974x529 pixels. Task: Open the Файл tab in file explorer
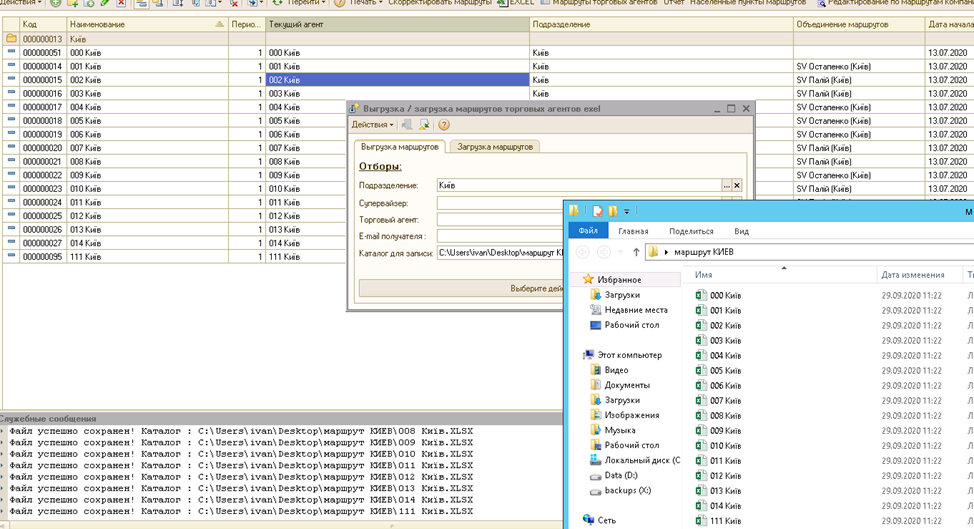coord(588,231)
